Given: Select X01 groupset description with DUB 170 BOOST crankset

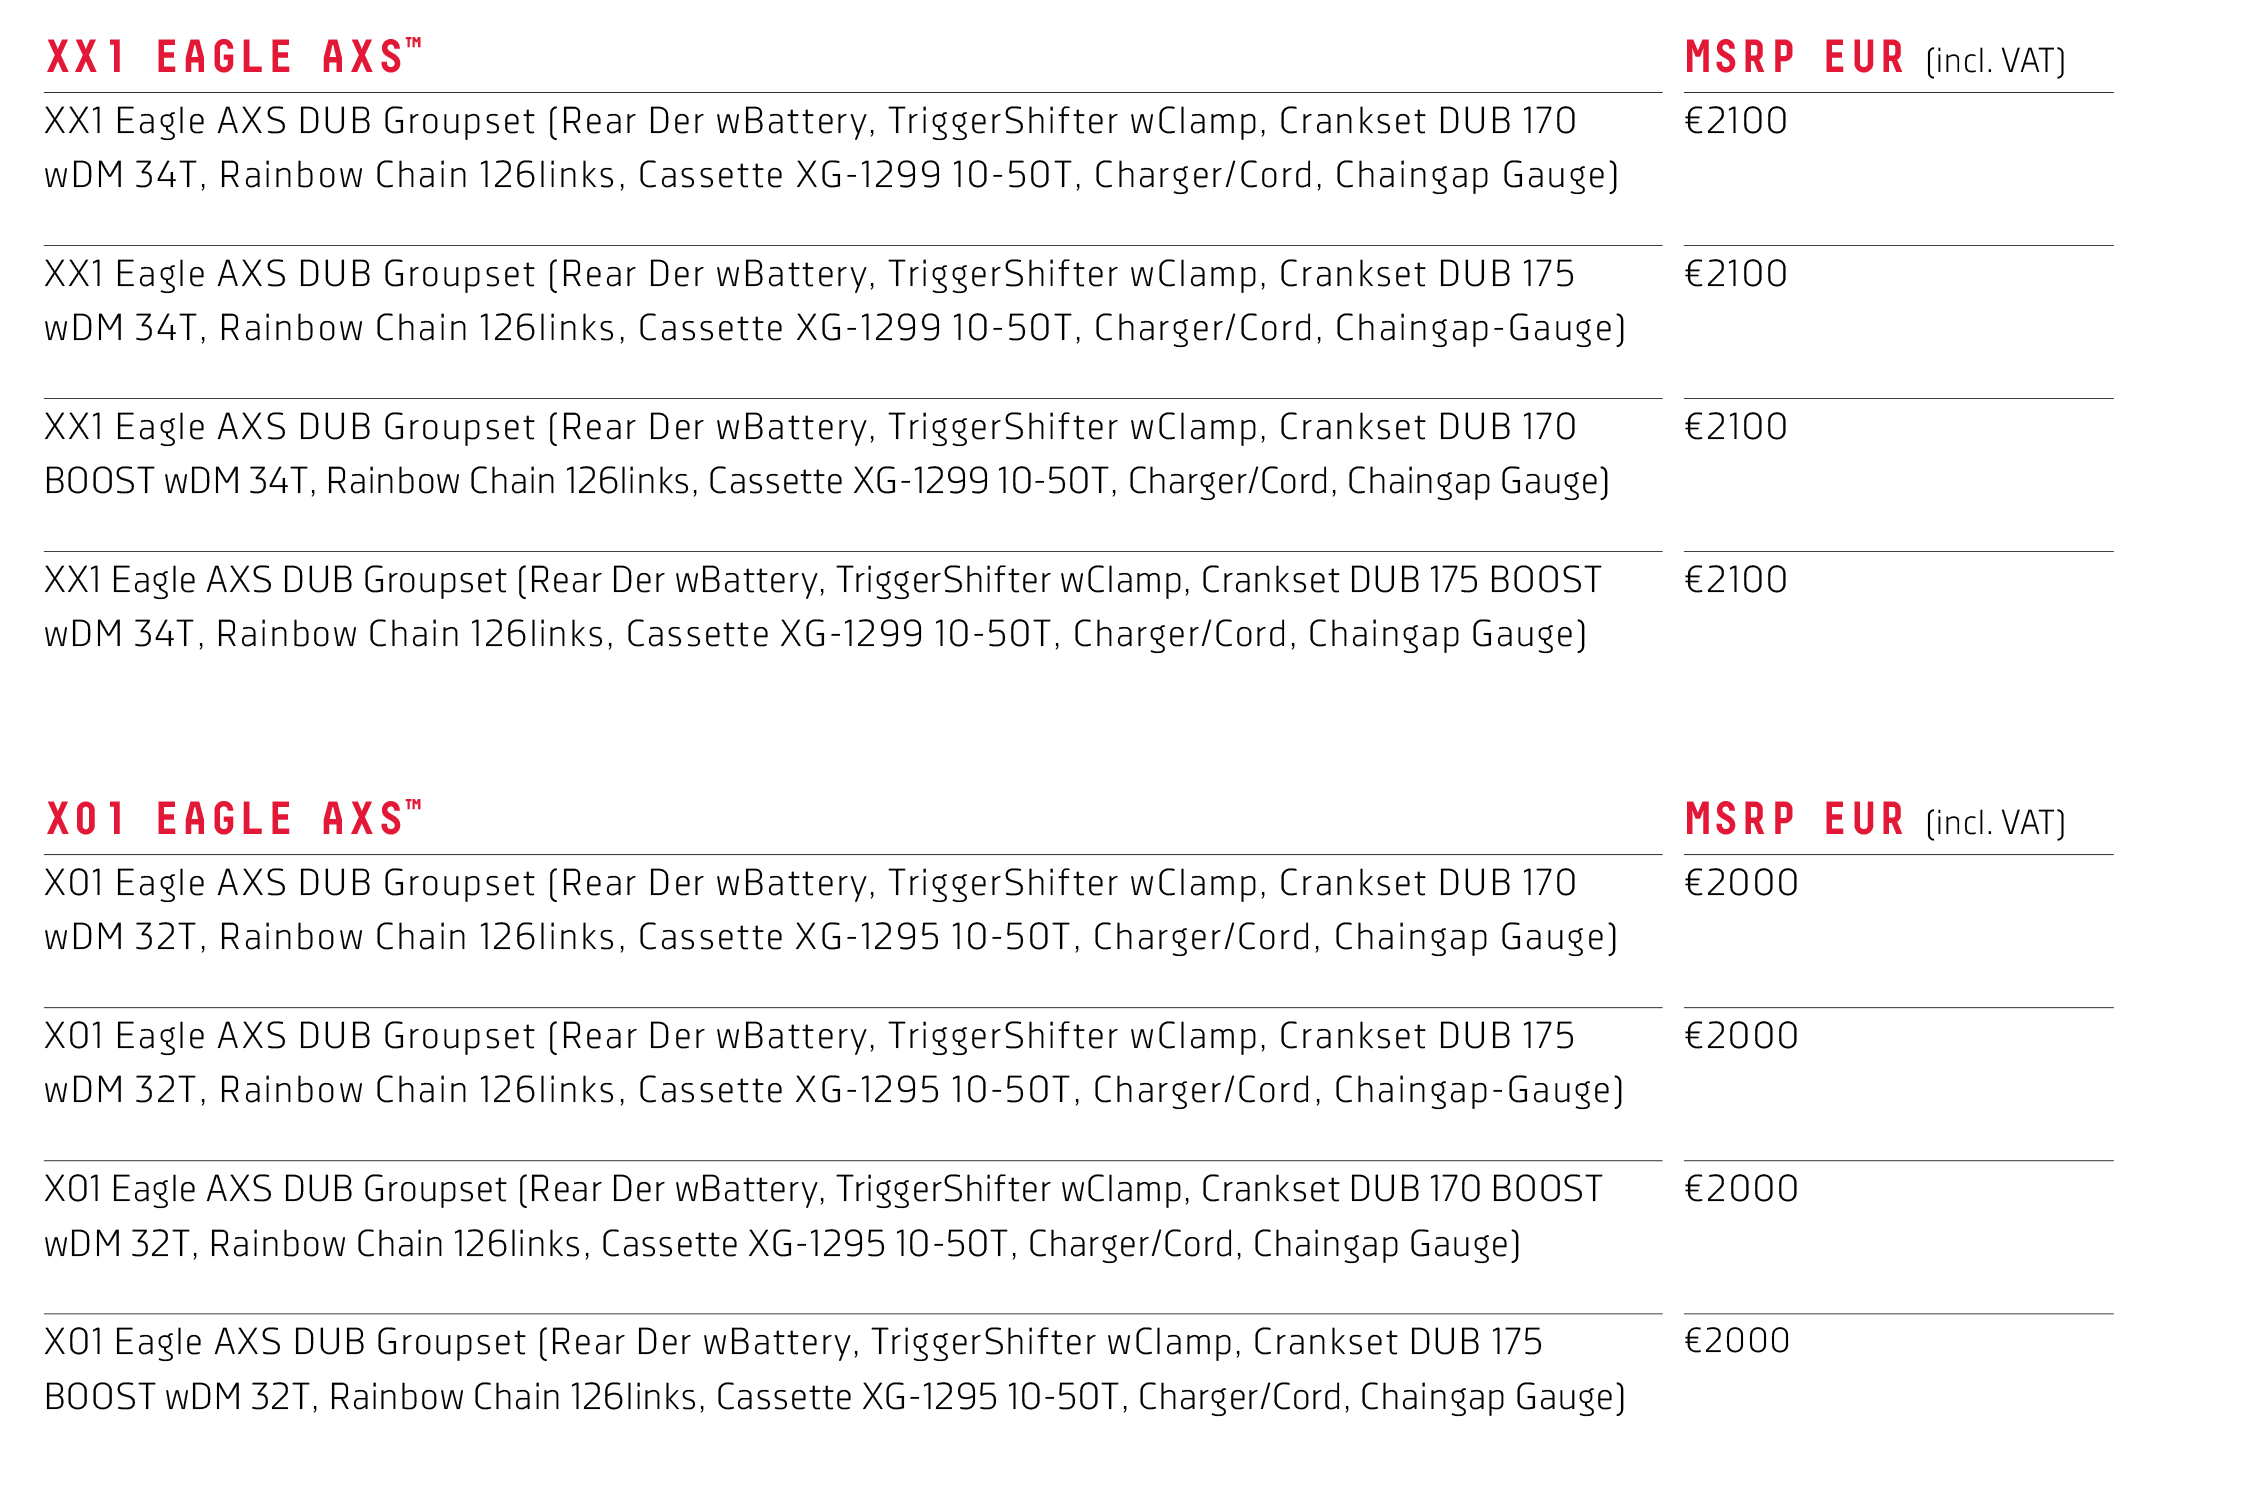Looking at the screenshot, I should point(822,1216).
